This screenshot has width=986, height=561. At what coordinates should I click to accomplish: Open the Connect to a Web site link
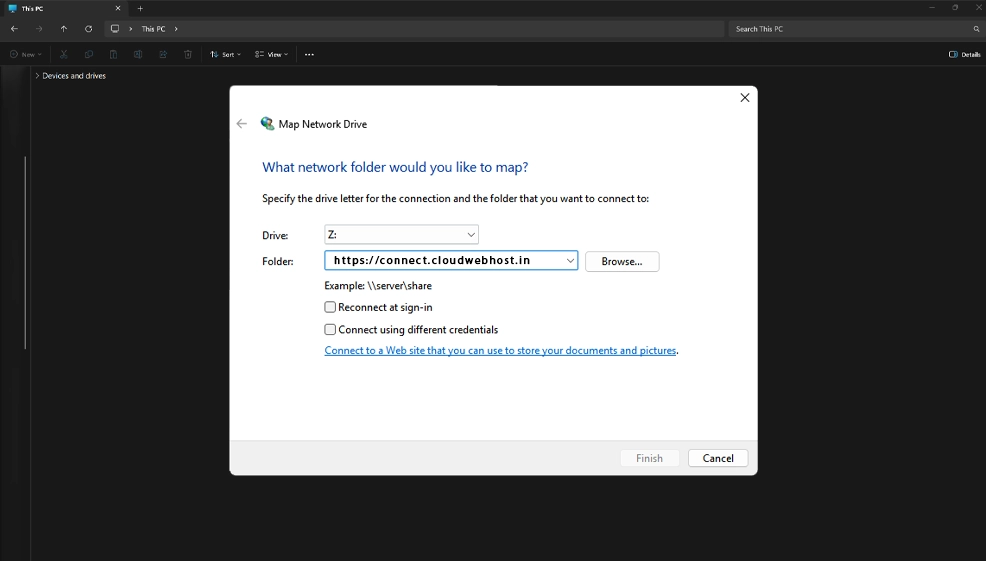pyautogui.click(x=500, y=350)
